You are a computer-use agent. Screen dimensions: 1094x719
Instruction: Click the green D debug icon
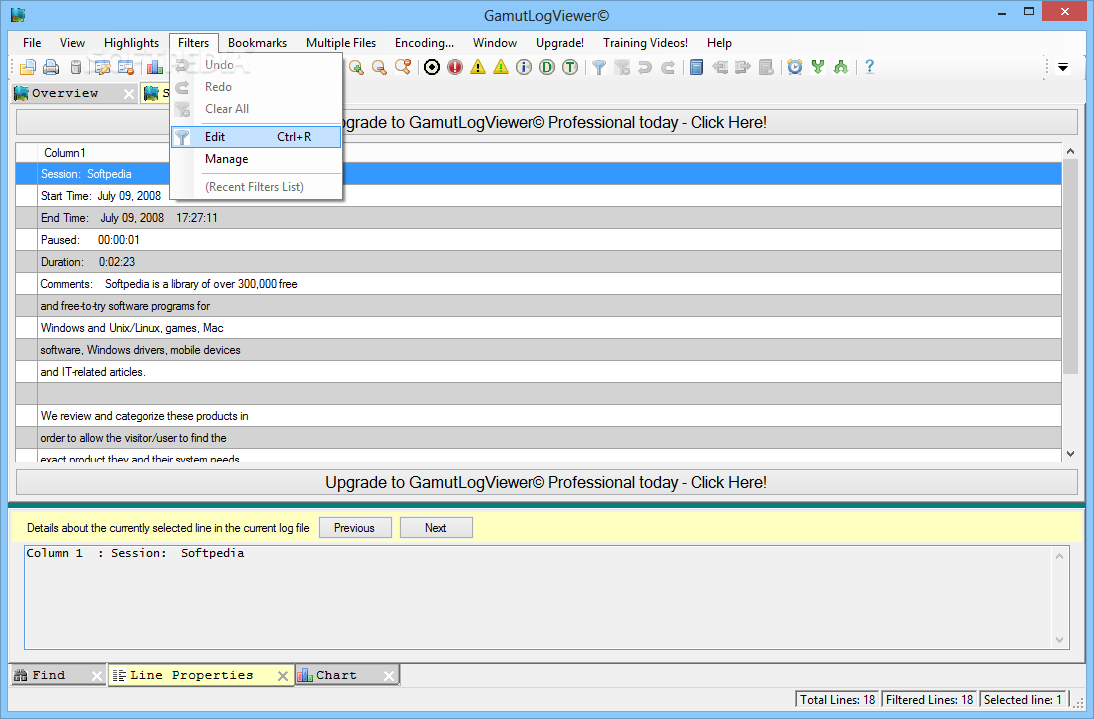tap(547, 67)
